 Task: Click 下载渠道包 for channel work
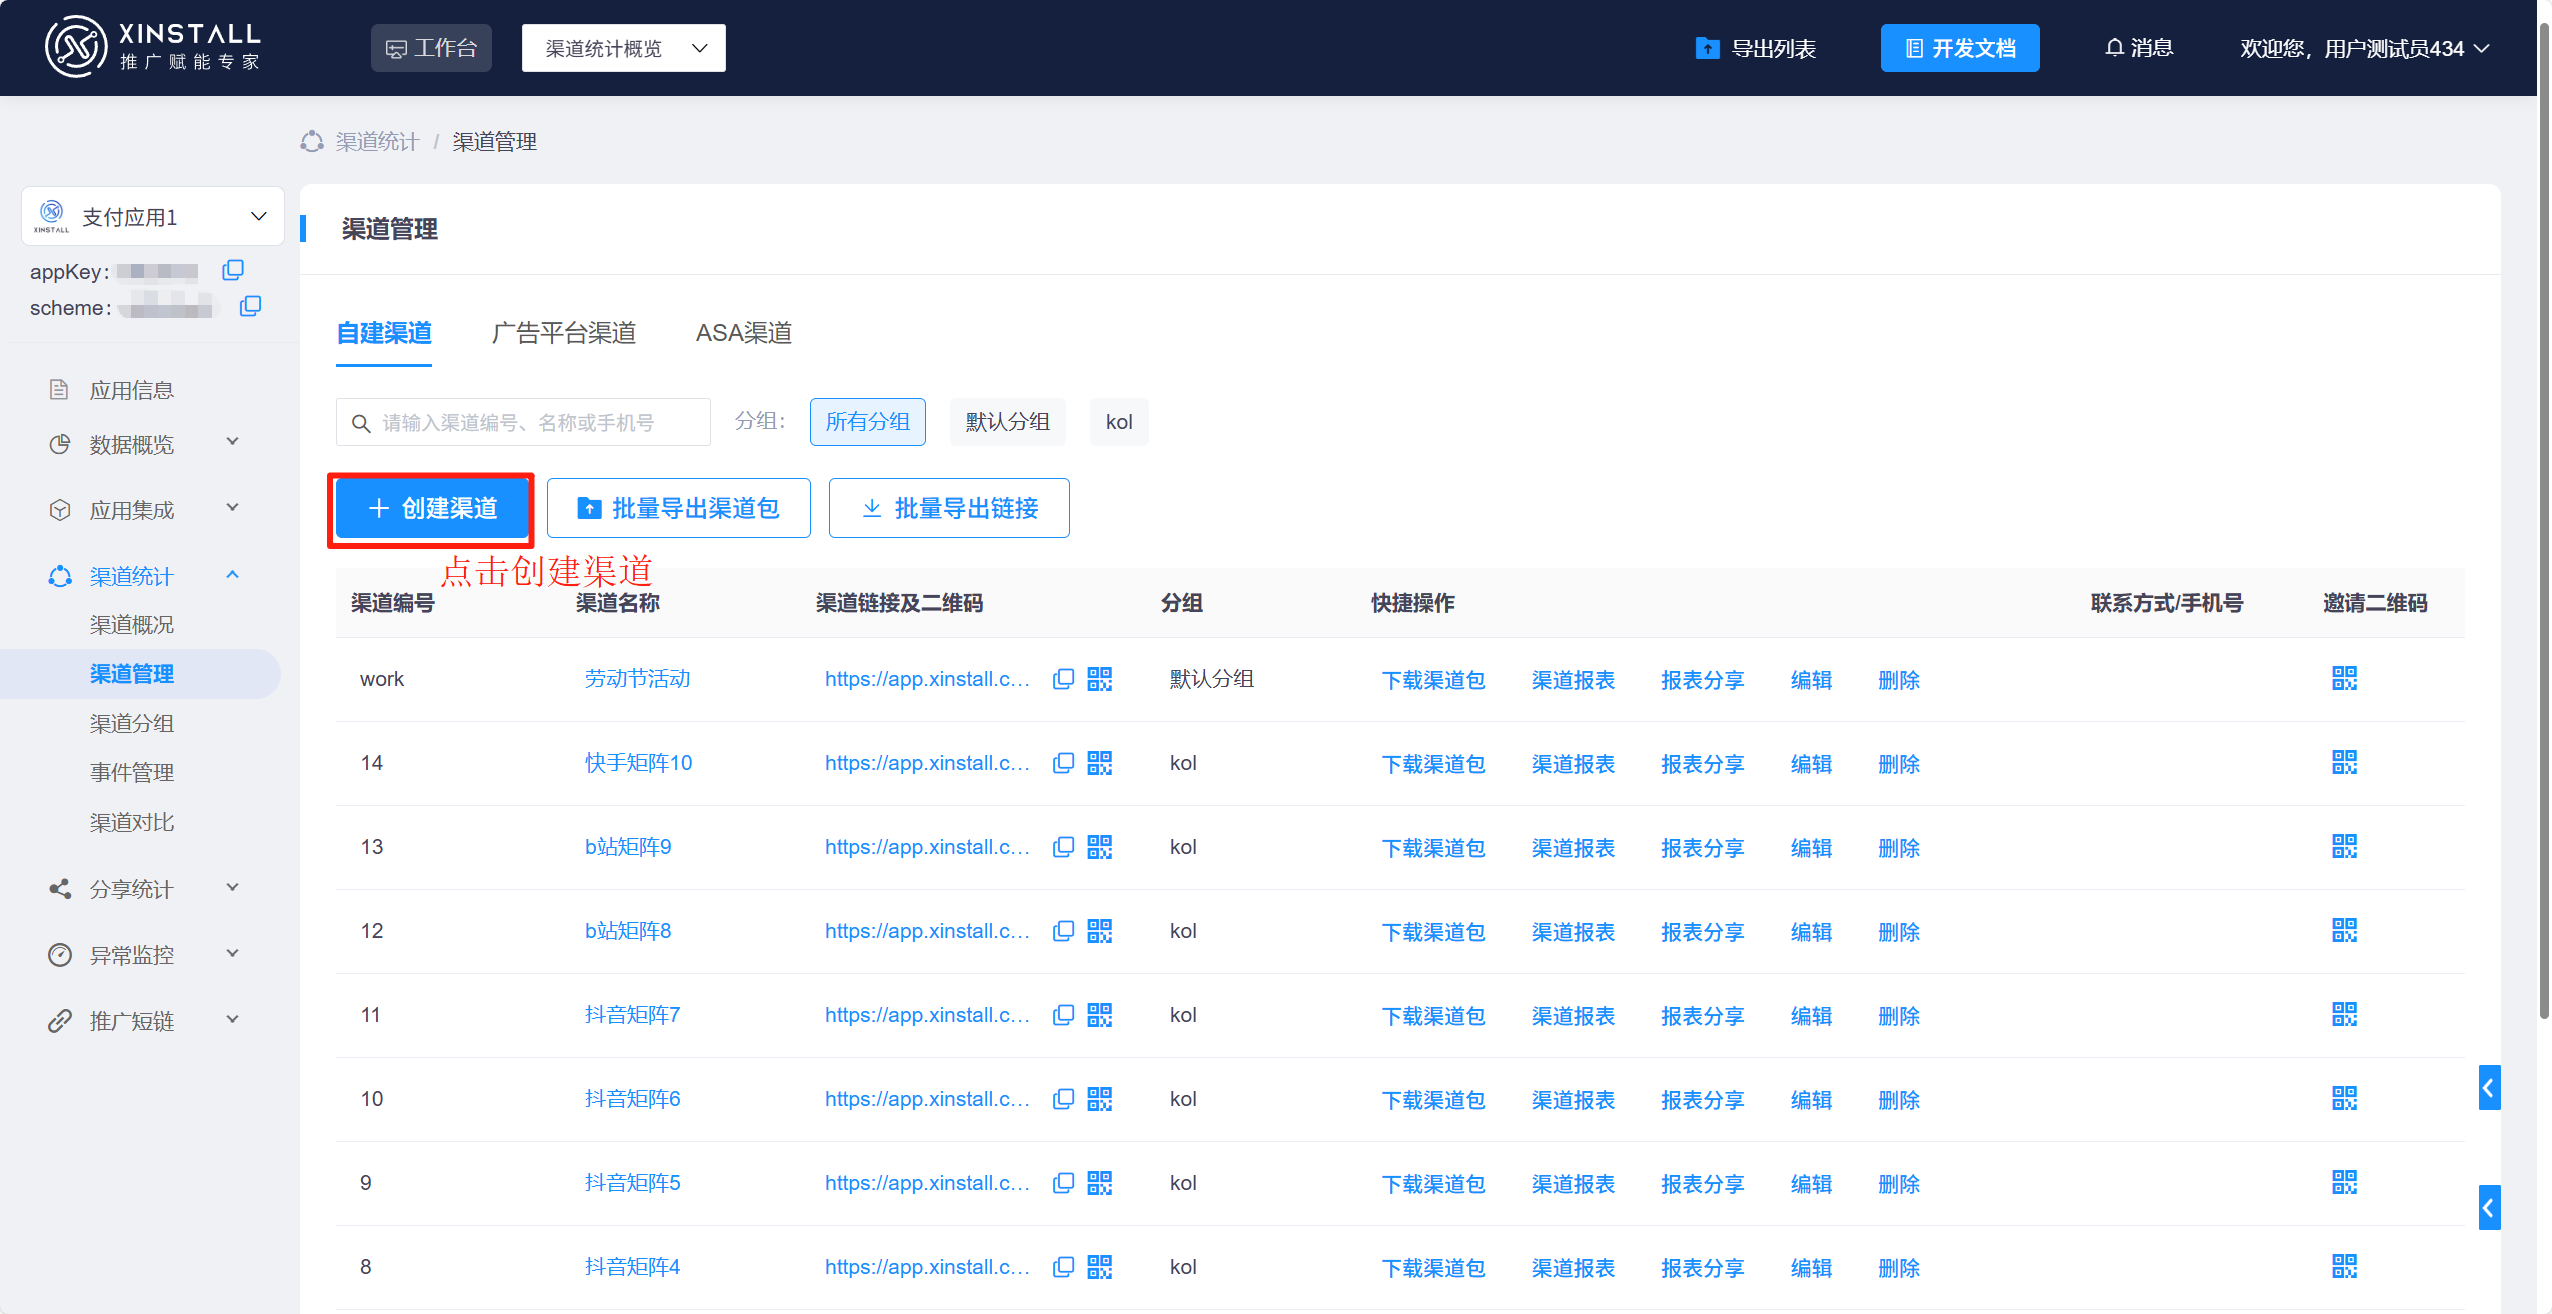click(x=1433, y=680)
